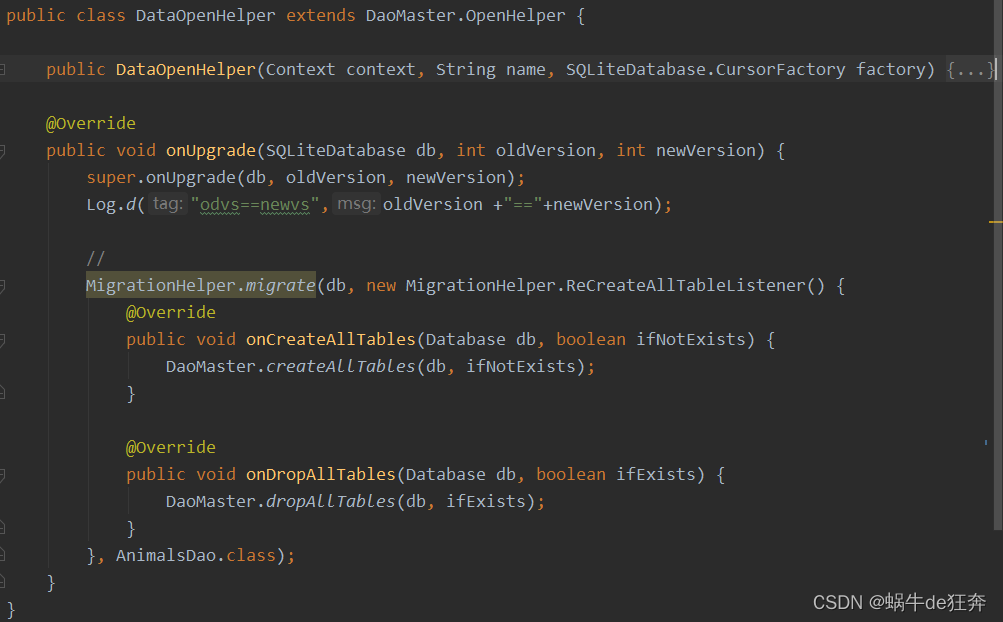
Task: Click the 'extends' keyword
Action: [320, 15]
